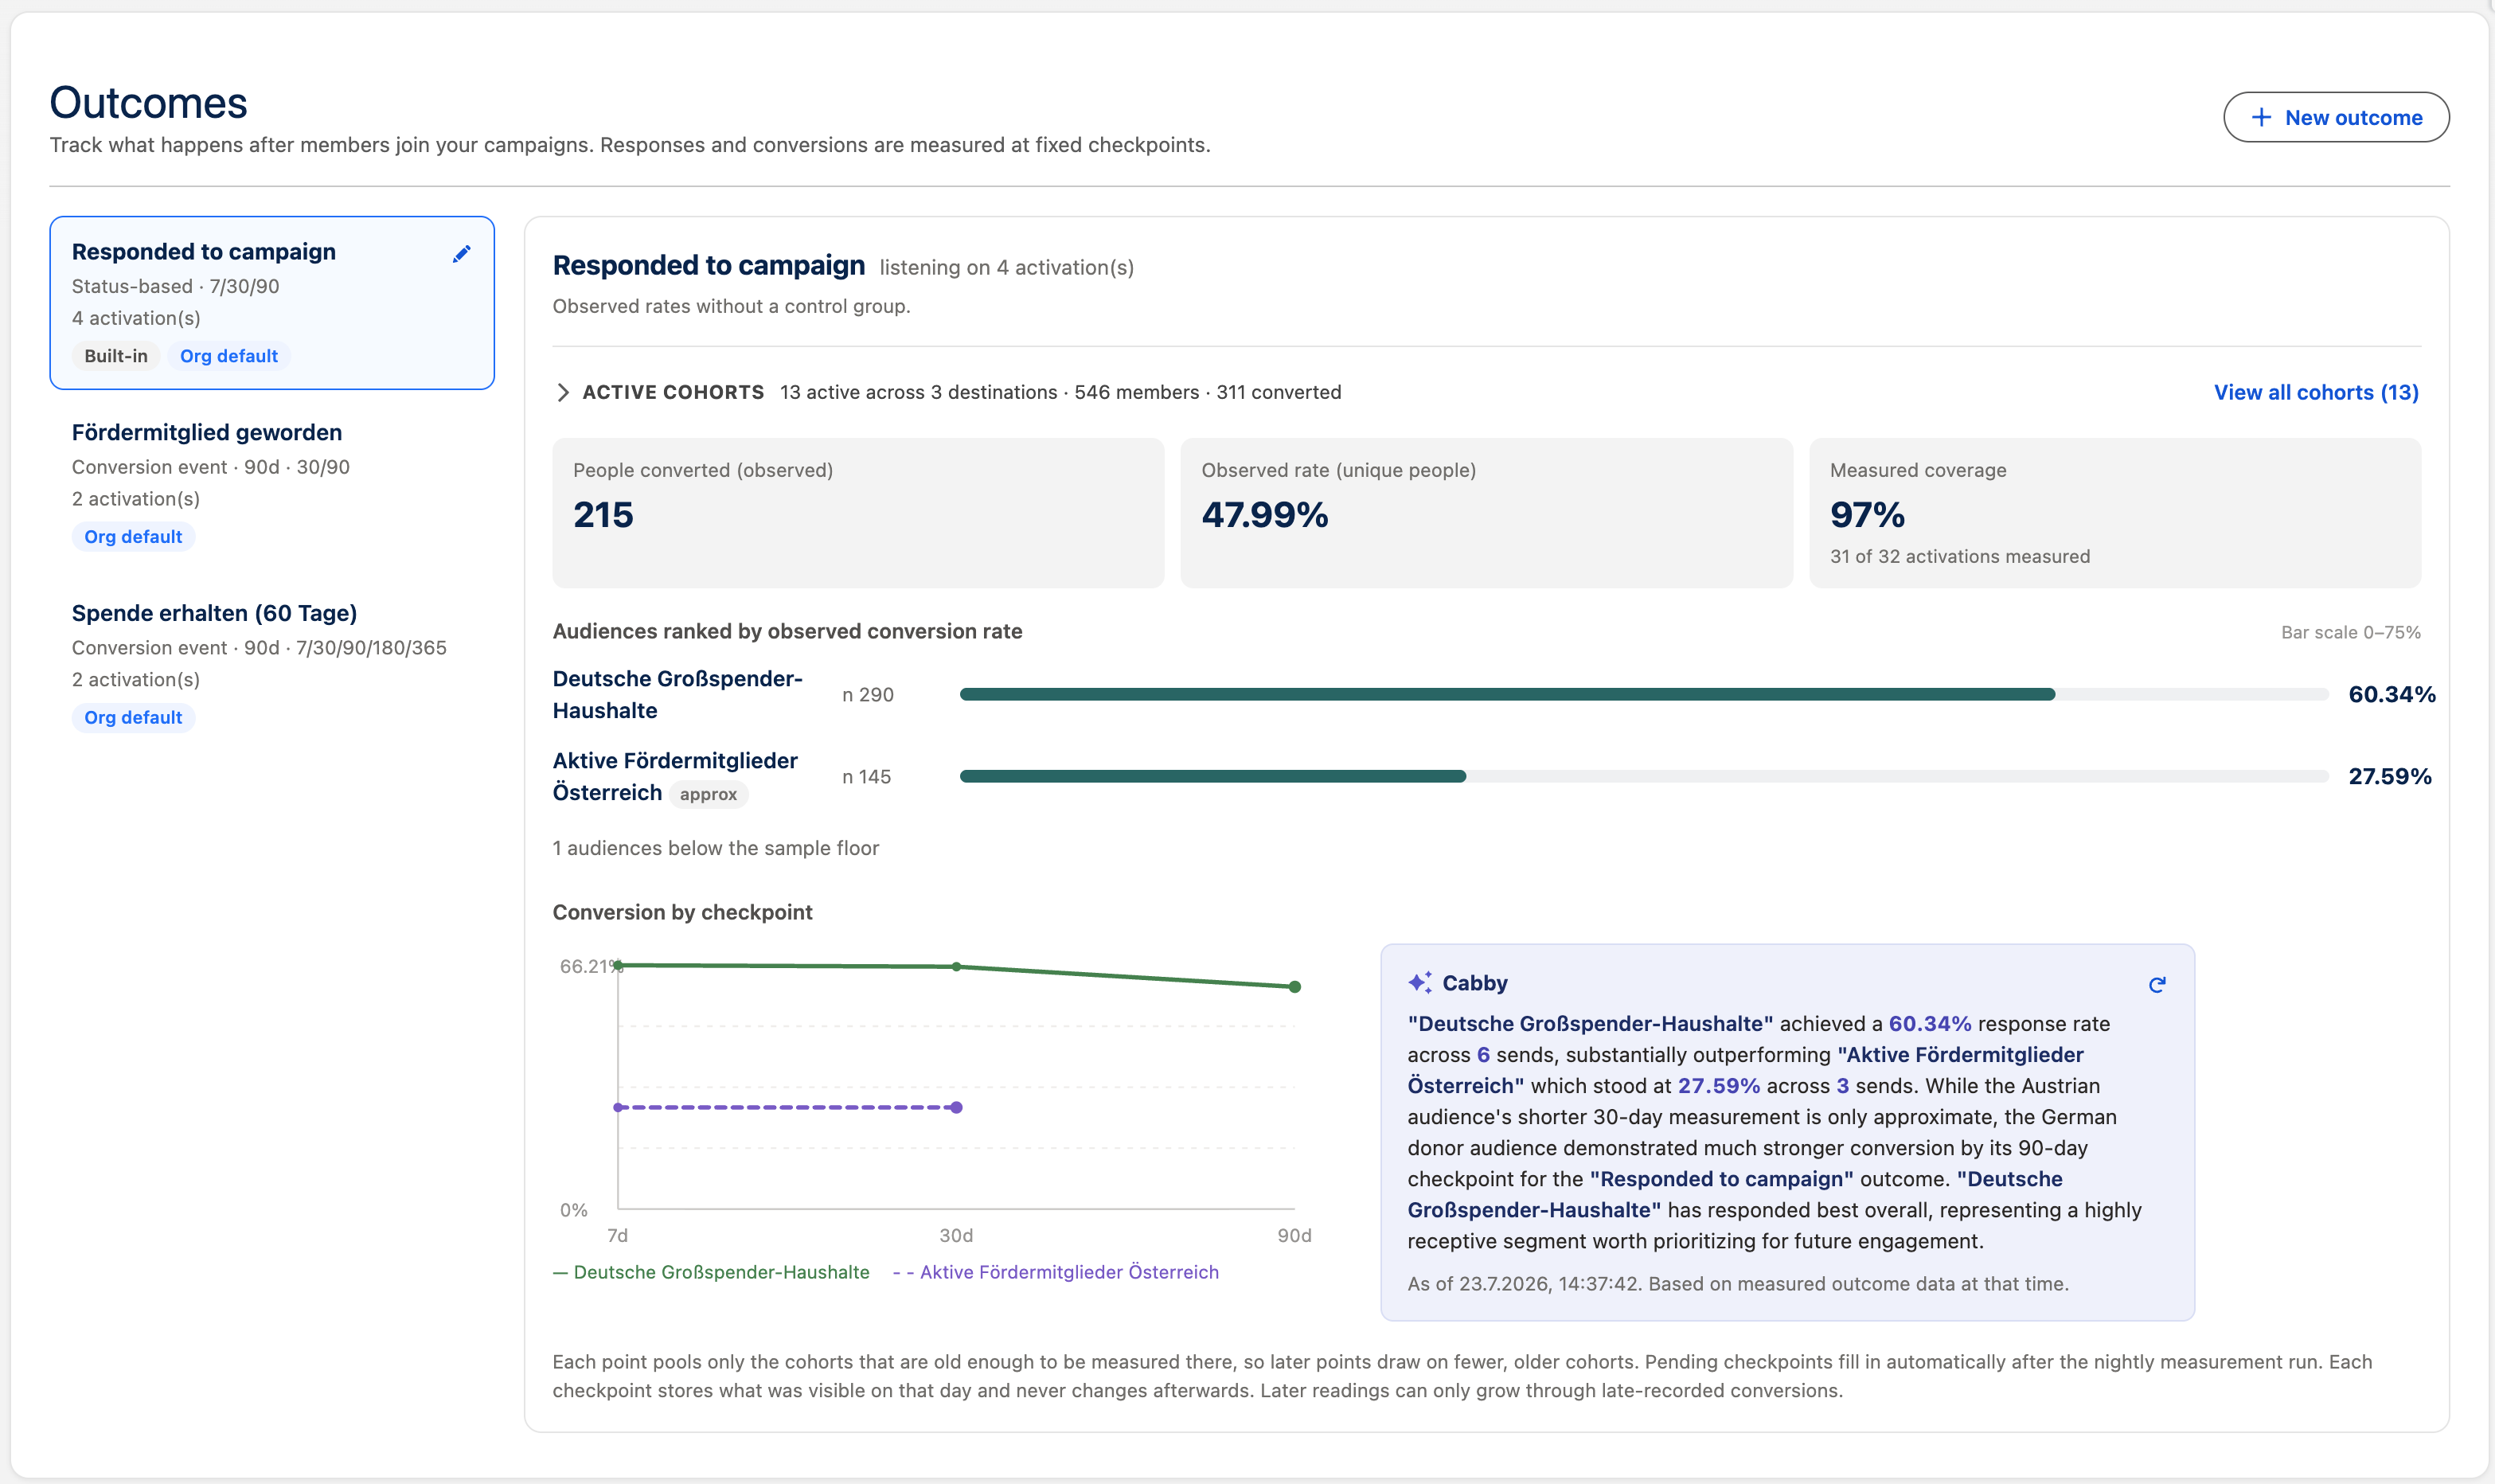The image size is (2495, 1484).
Task: Click Org default badge under Spende erhalten
Action: 133,718
